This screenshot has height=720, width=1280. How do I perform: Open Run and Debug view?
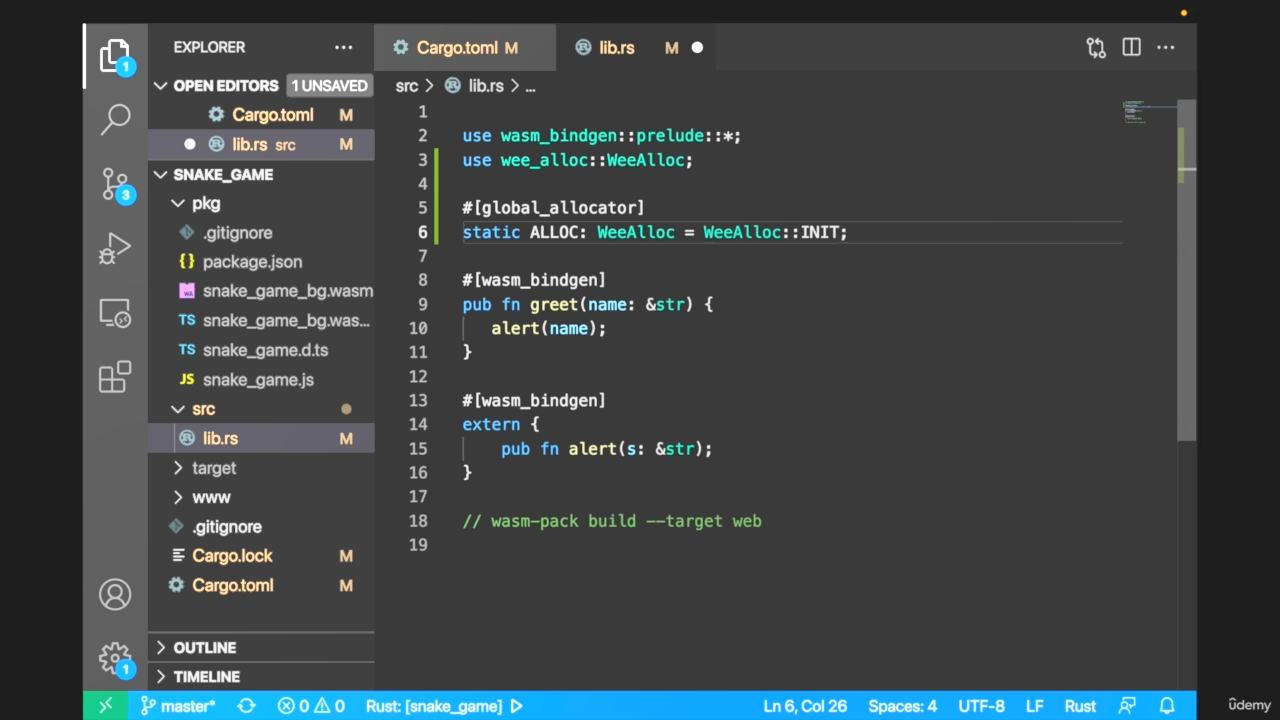point(115,248)
